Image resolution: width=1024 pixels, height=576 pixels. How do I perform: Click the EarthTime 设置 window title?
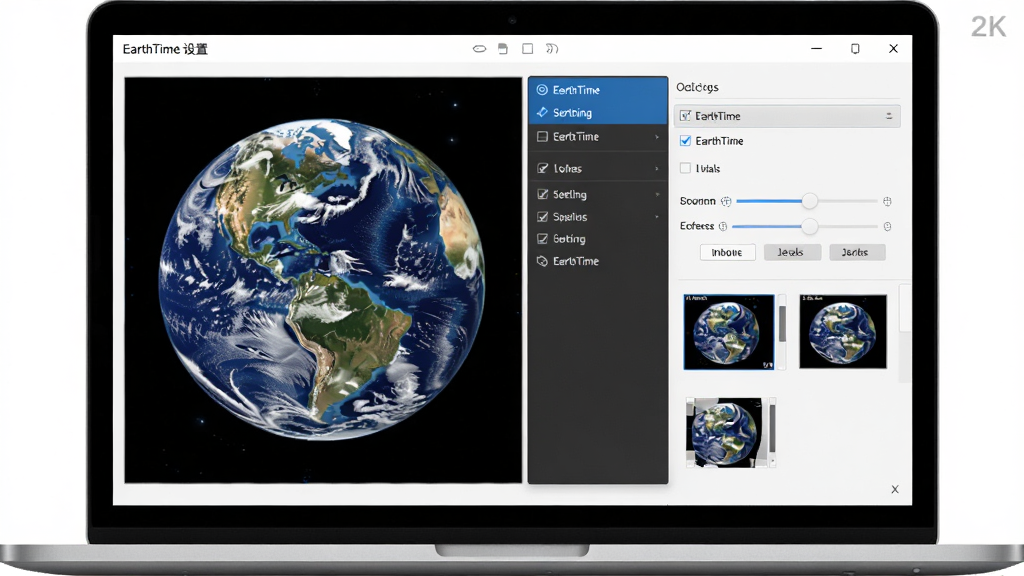[165, 49]
